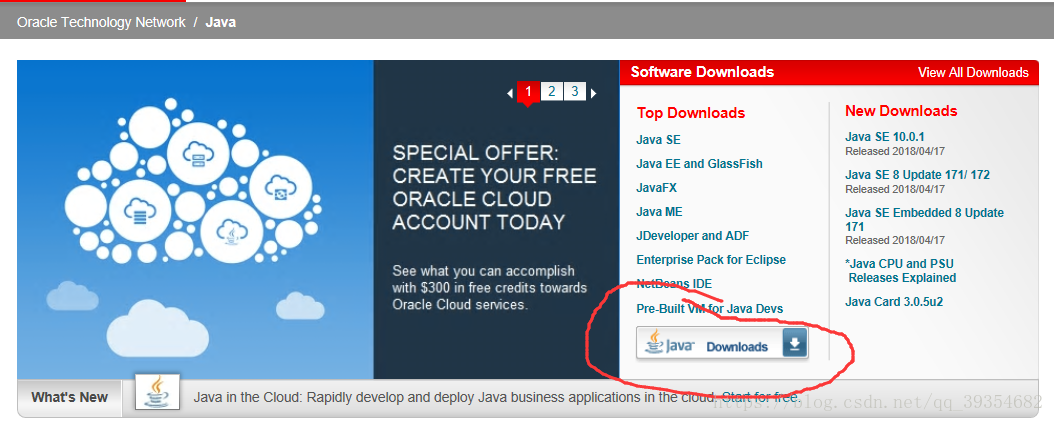Image resolution: width=1054 pixels, height=422 pixels.
Task: Open Java CPU and PSU Releases Explained
Action: point(900,271)
